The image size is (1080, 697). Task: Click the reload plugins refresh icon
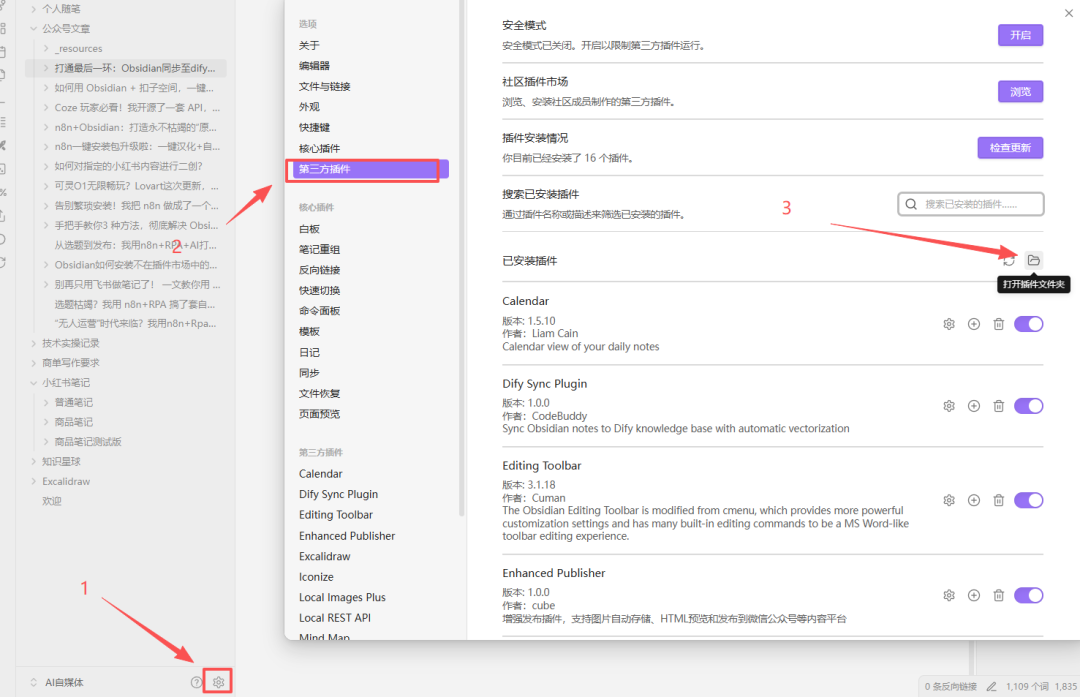coord(1009,260)
